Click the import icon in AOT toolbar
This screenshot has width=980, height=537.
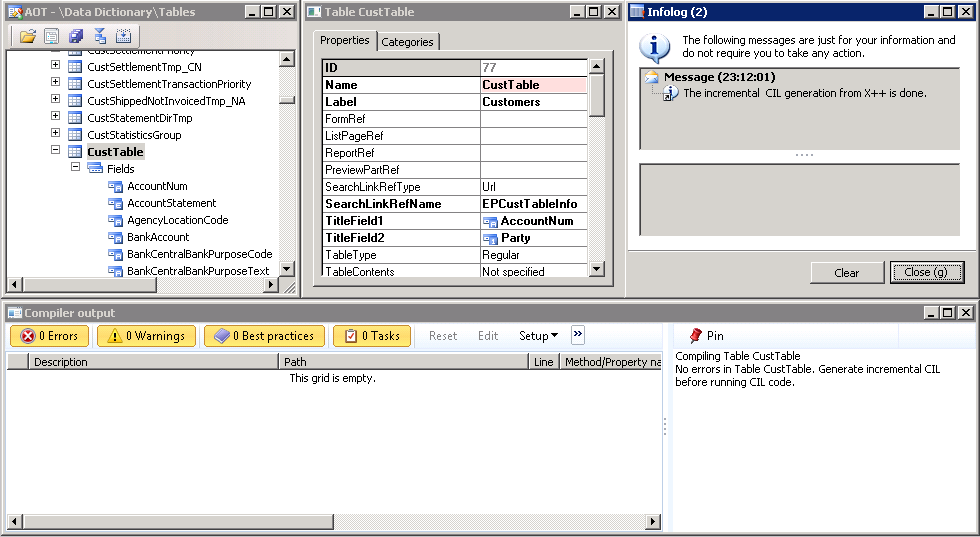point(123,36)
